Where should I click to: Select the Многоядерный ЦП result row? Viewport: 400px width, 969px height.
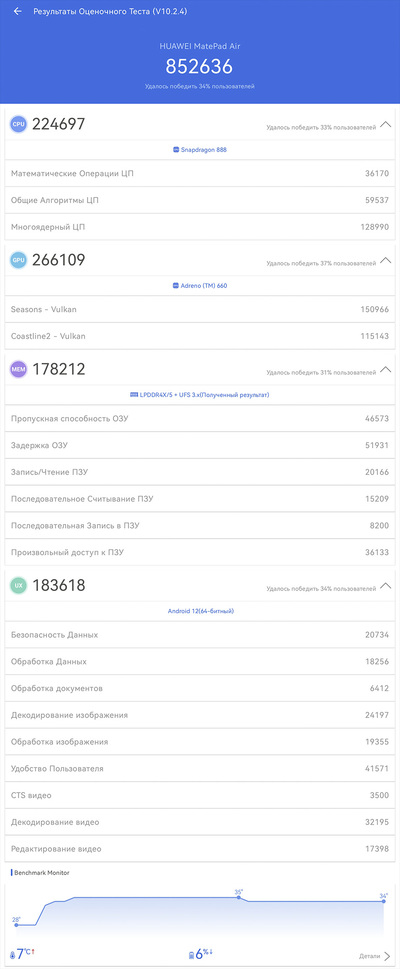point(200,227)
